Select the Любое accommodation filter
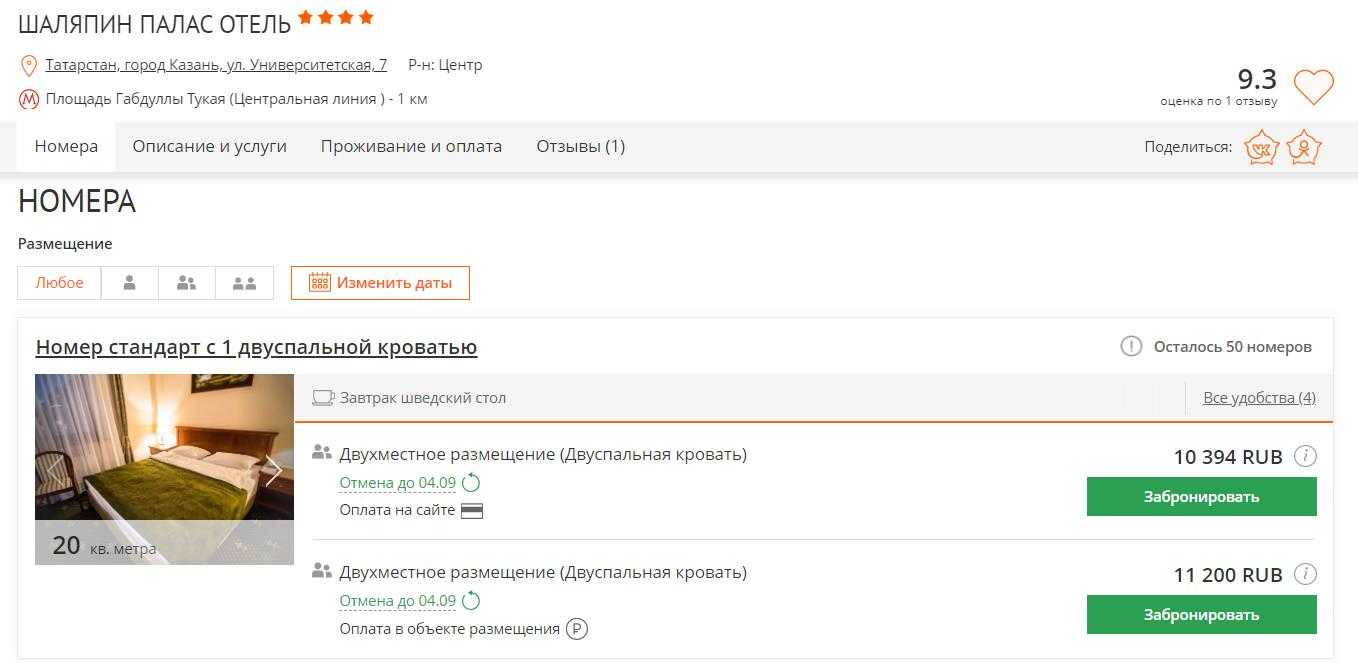The width and height of the screenshot is (1358, 665). tap(59, 283)
